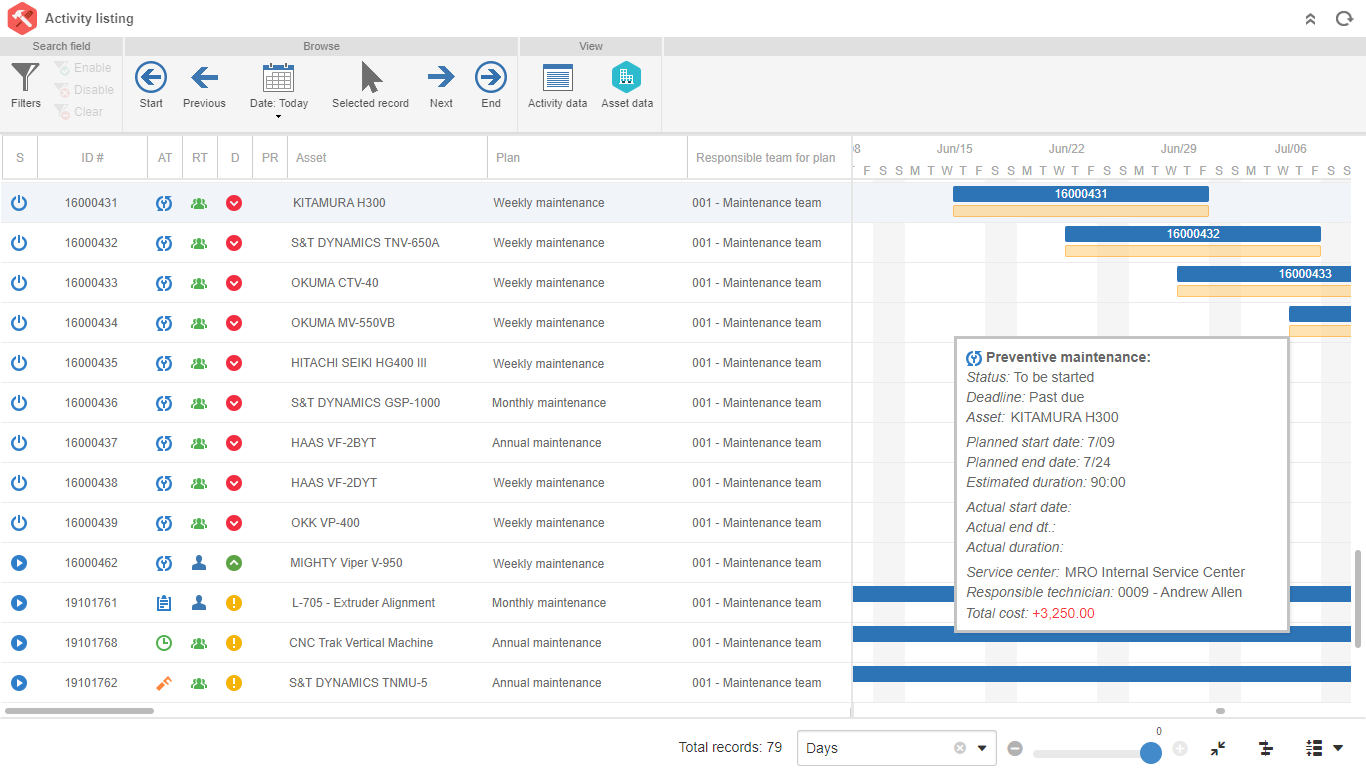Click the preventive maintenance icon for 16000431
Viewport: 1366px width, 768px height.
coord(163,202)
